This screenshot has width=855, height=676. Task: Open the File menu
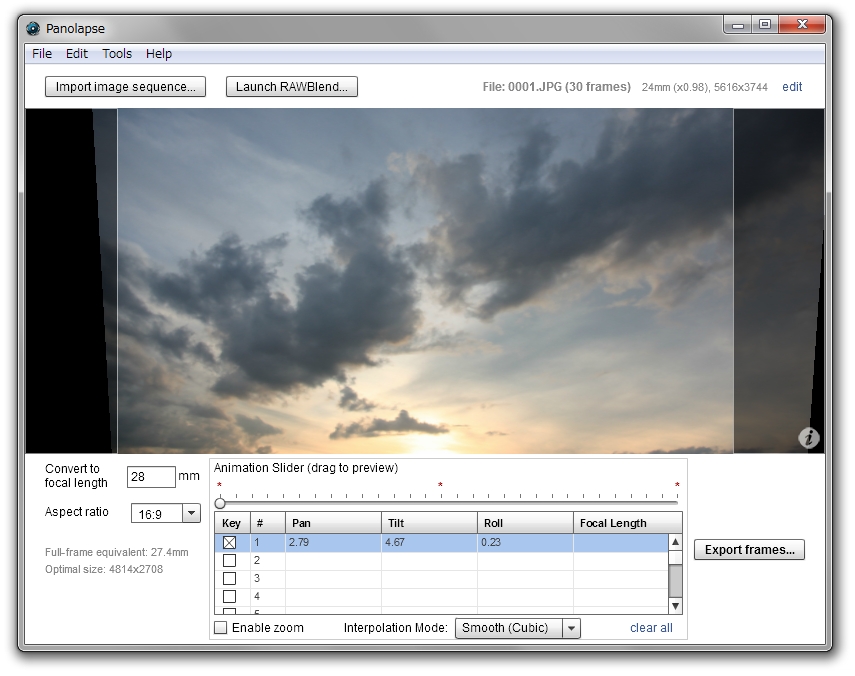click(41, 54)
